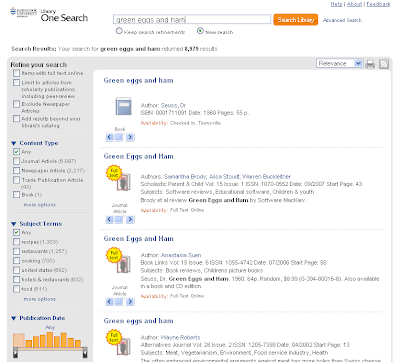Click middle preview icon under Anastasia Suen result
The image size is (400, 362).
point(119,302)
